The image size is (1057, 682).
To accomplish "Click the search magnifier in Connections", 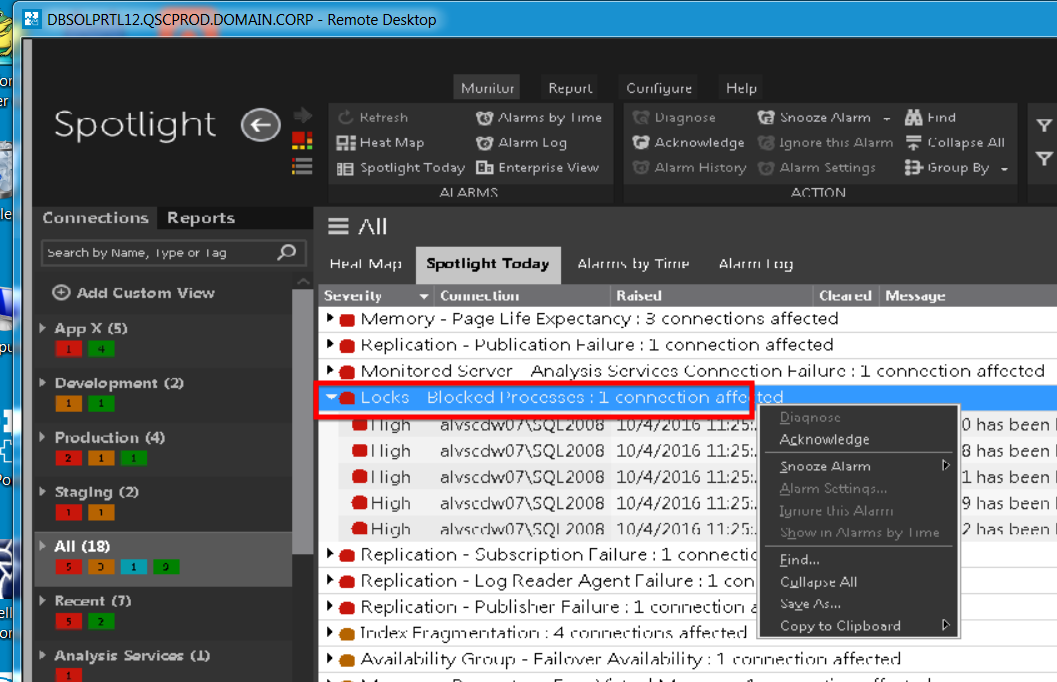I will (x=287, y=253).
